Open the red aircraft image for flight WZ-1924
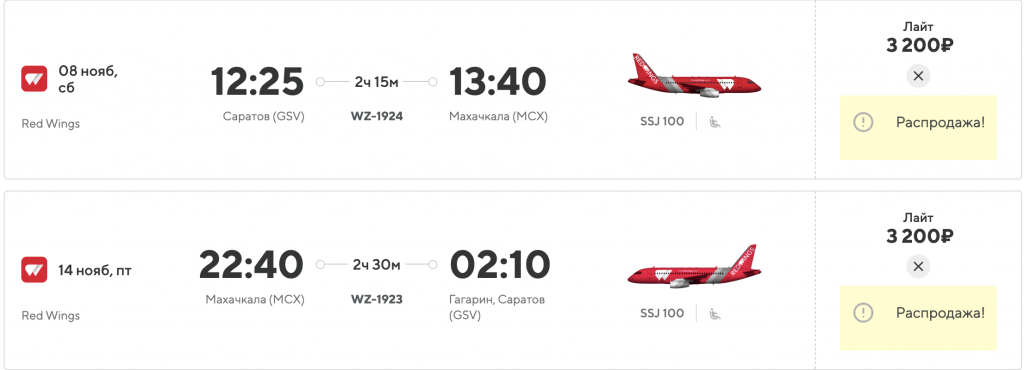Screen dimensions: 1024x370 694,76
